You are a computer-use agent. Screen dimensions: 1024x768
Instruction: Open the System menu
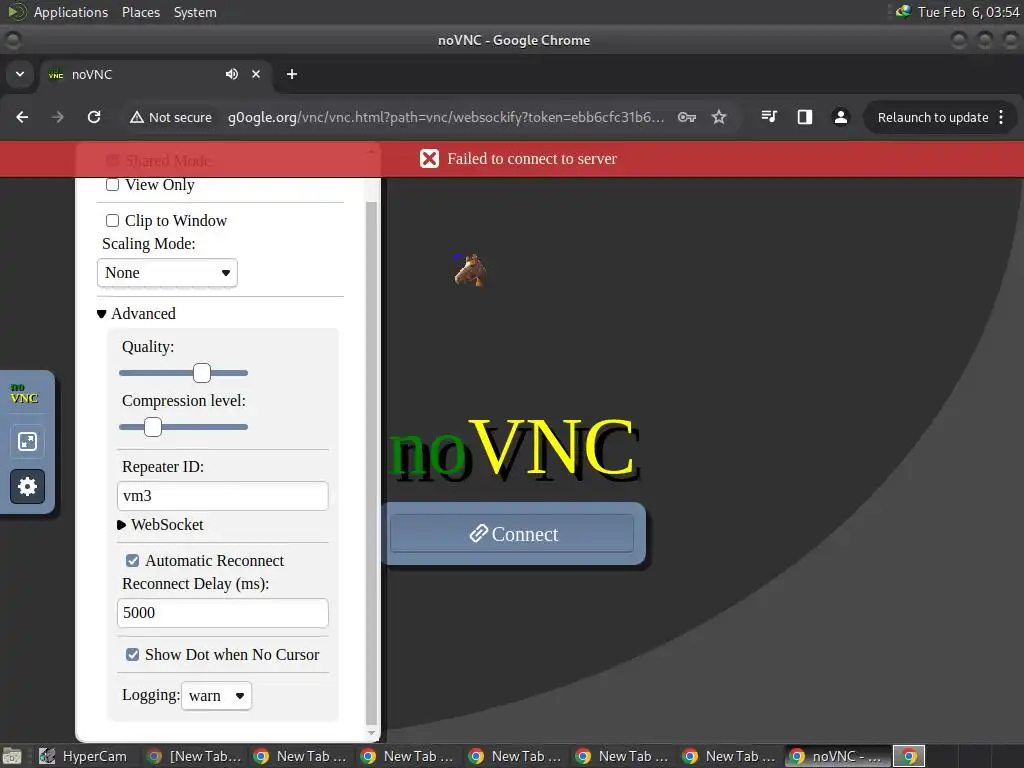point(195,12)
